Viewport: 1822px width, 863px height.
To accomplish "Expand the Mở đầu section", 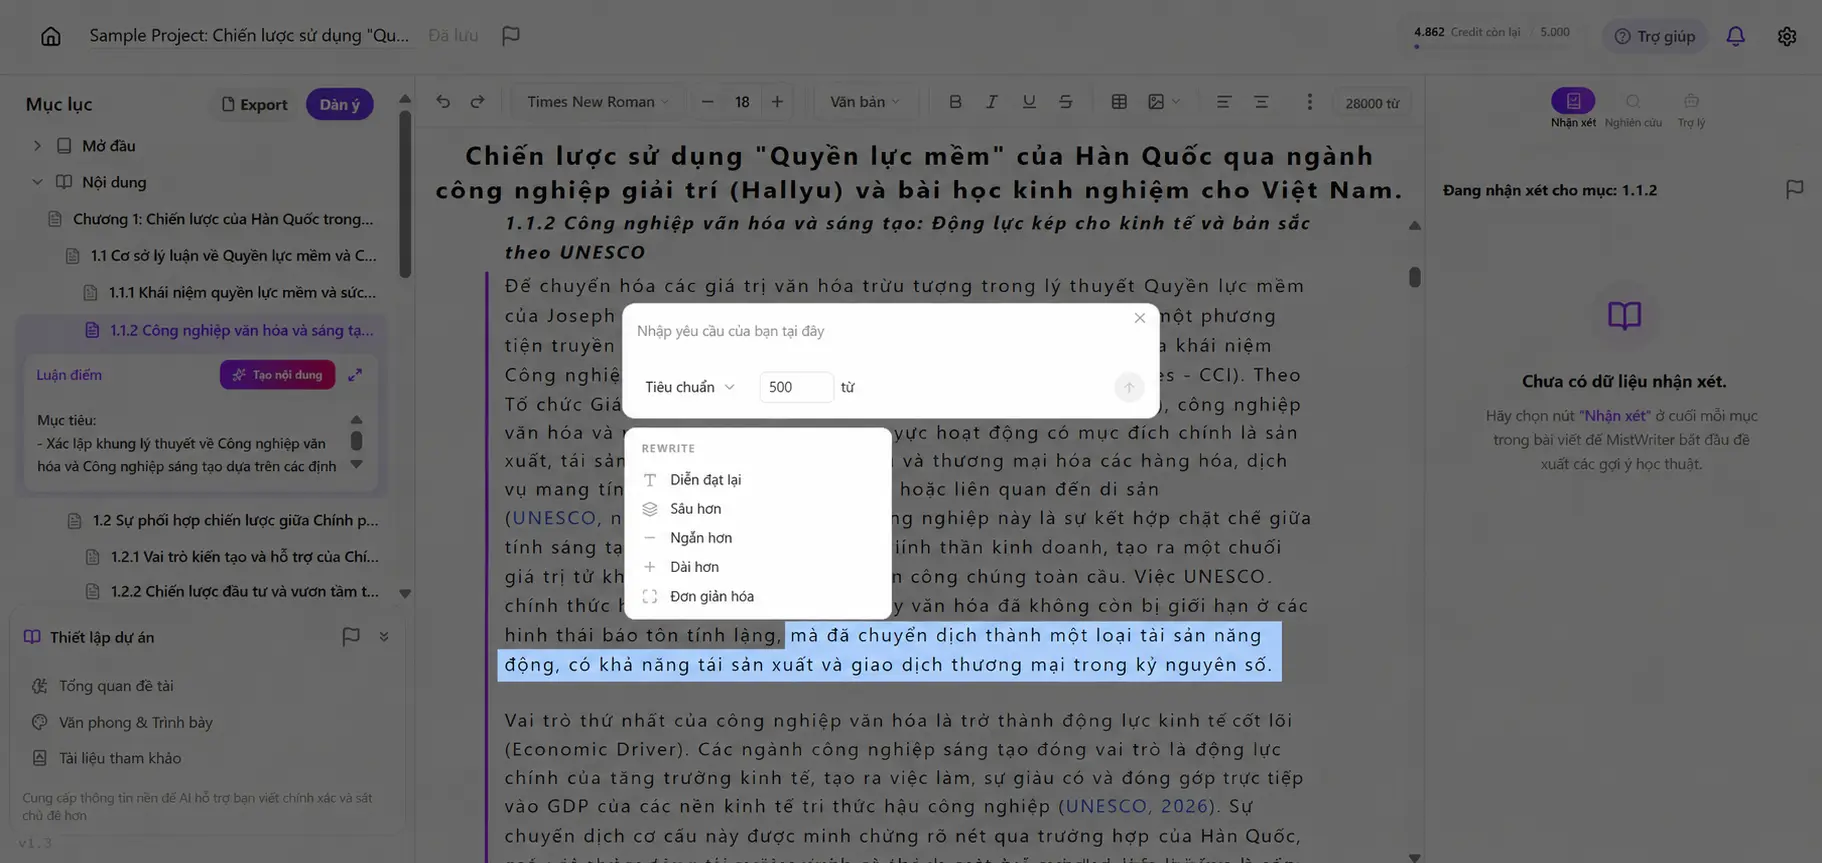I will pyautogui.click(x=37, y=146).
